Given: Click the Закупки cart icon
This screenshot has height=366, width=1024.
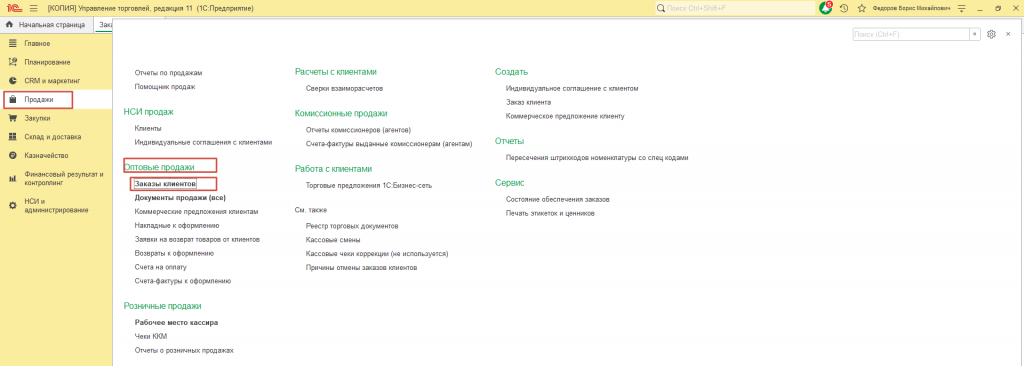Looking at the screenshot, I should point(12,118).
